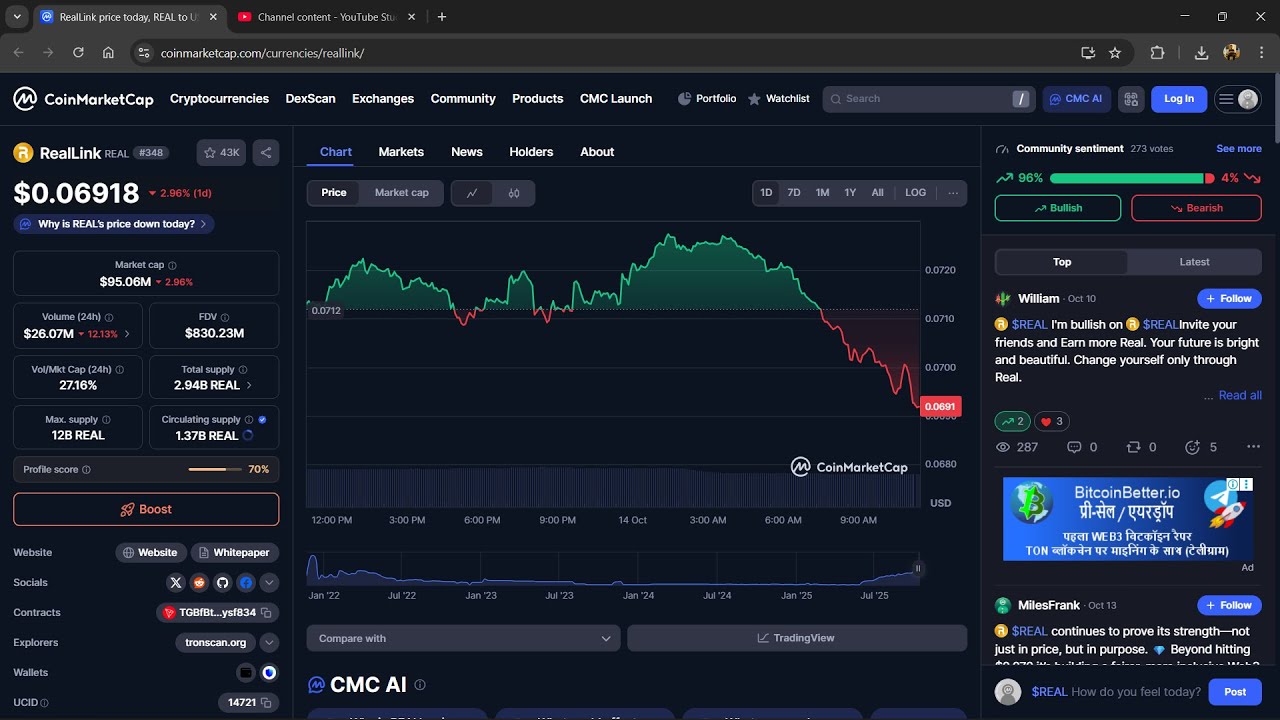
Task: Click the community sentiment percentage bar
Action: (x=1132, y=178)
